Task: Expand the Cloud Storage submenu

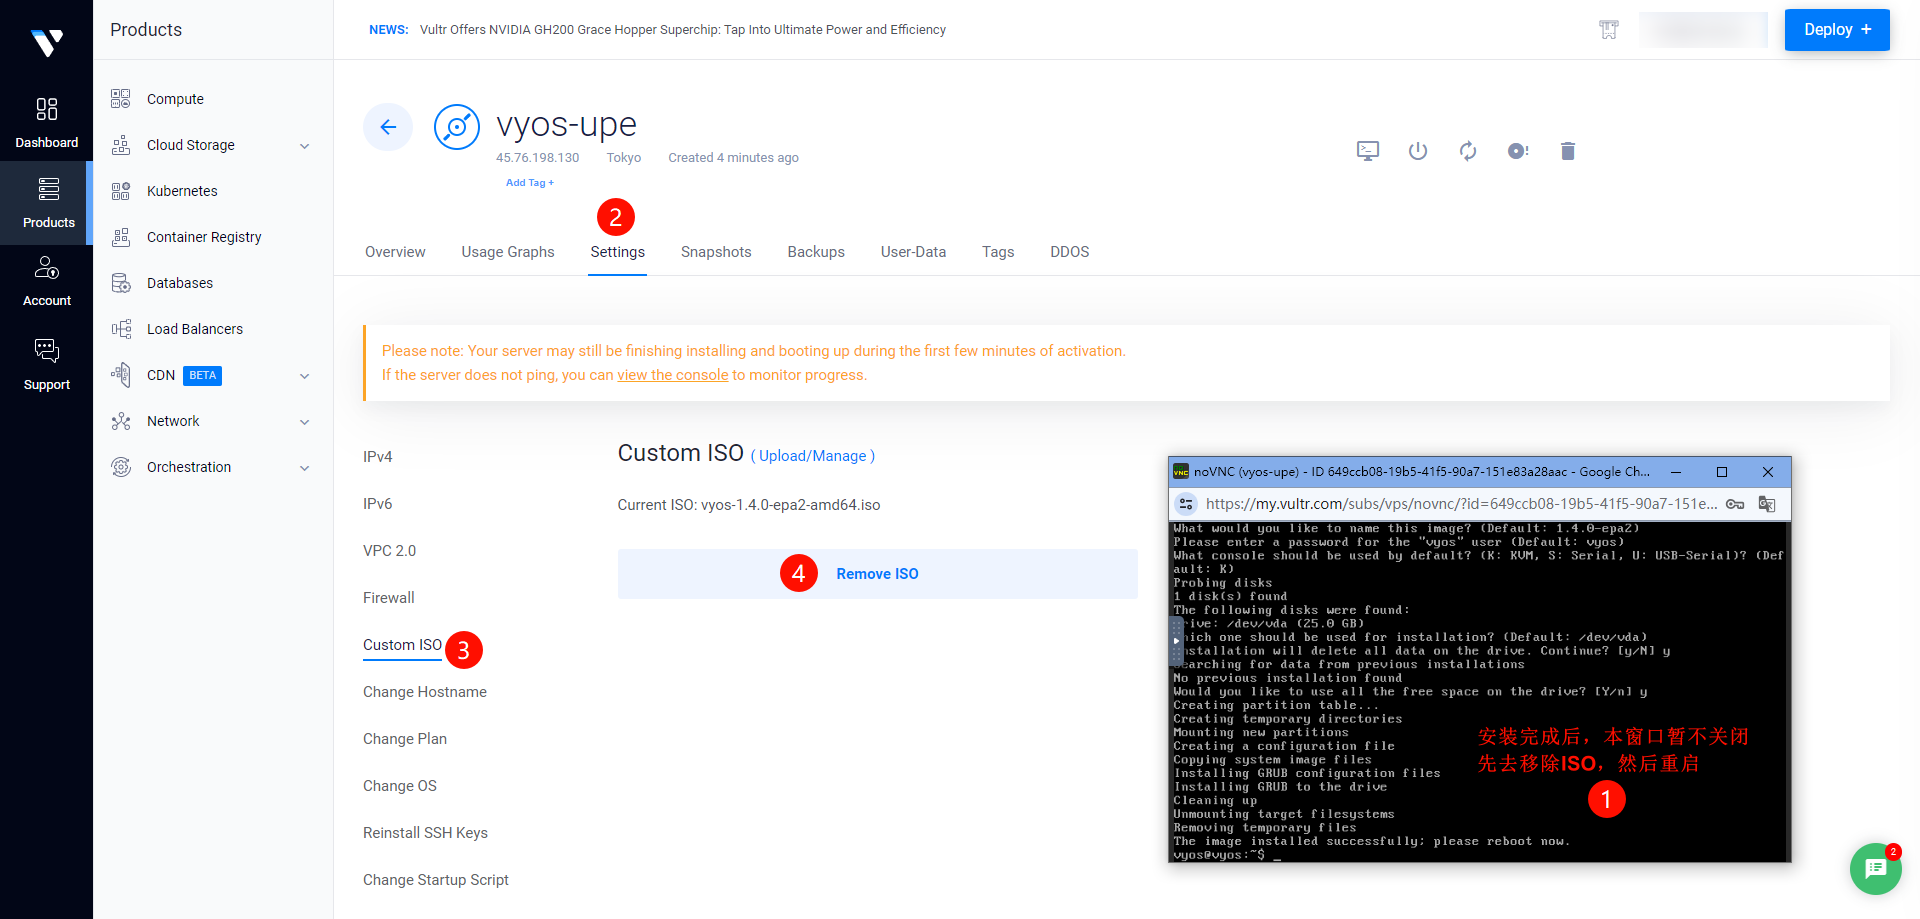Action: click(x=305, y=146)
